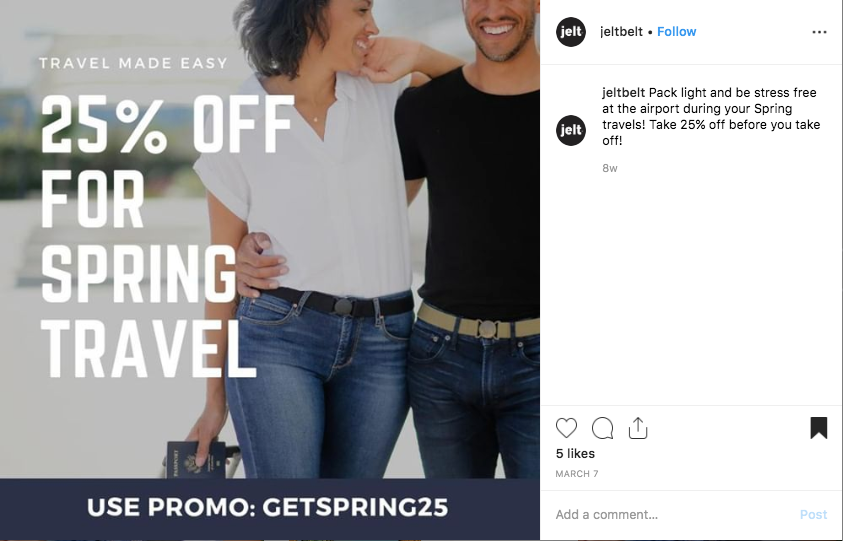
Task: Open jeltbelt username in post header
Action: point(621,32)
